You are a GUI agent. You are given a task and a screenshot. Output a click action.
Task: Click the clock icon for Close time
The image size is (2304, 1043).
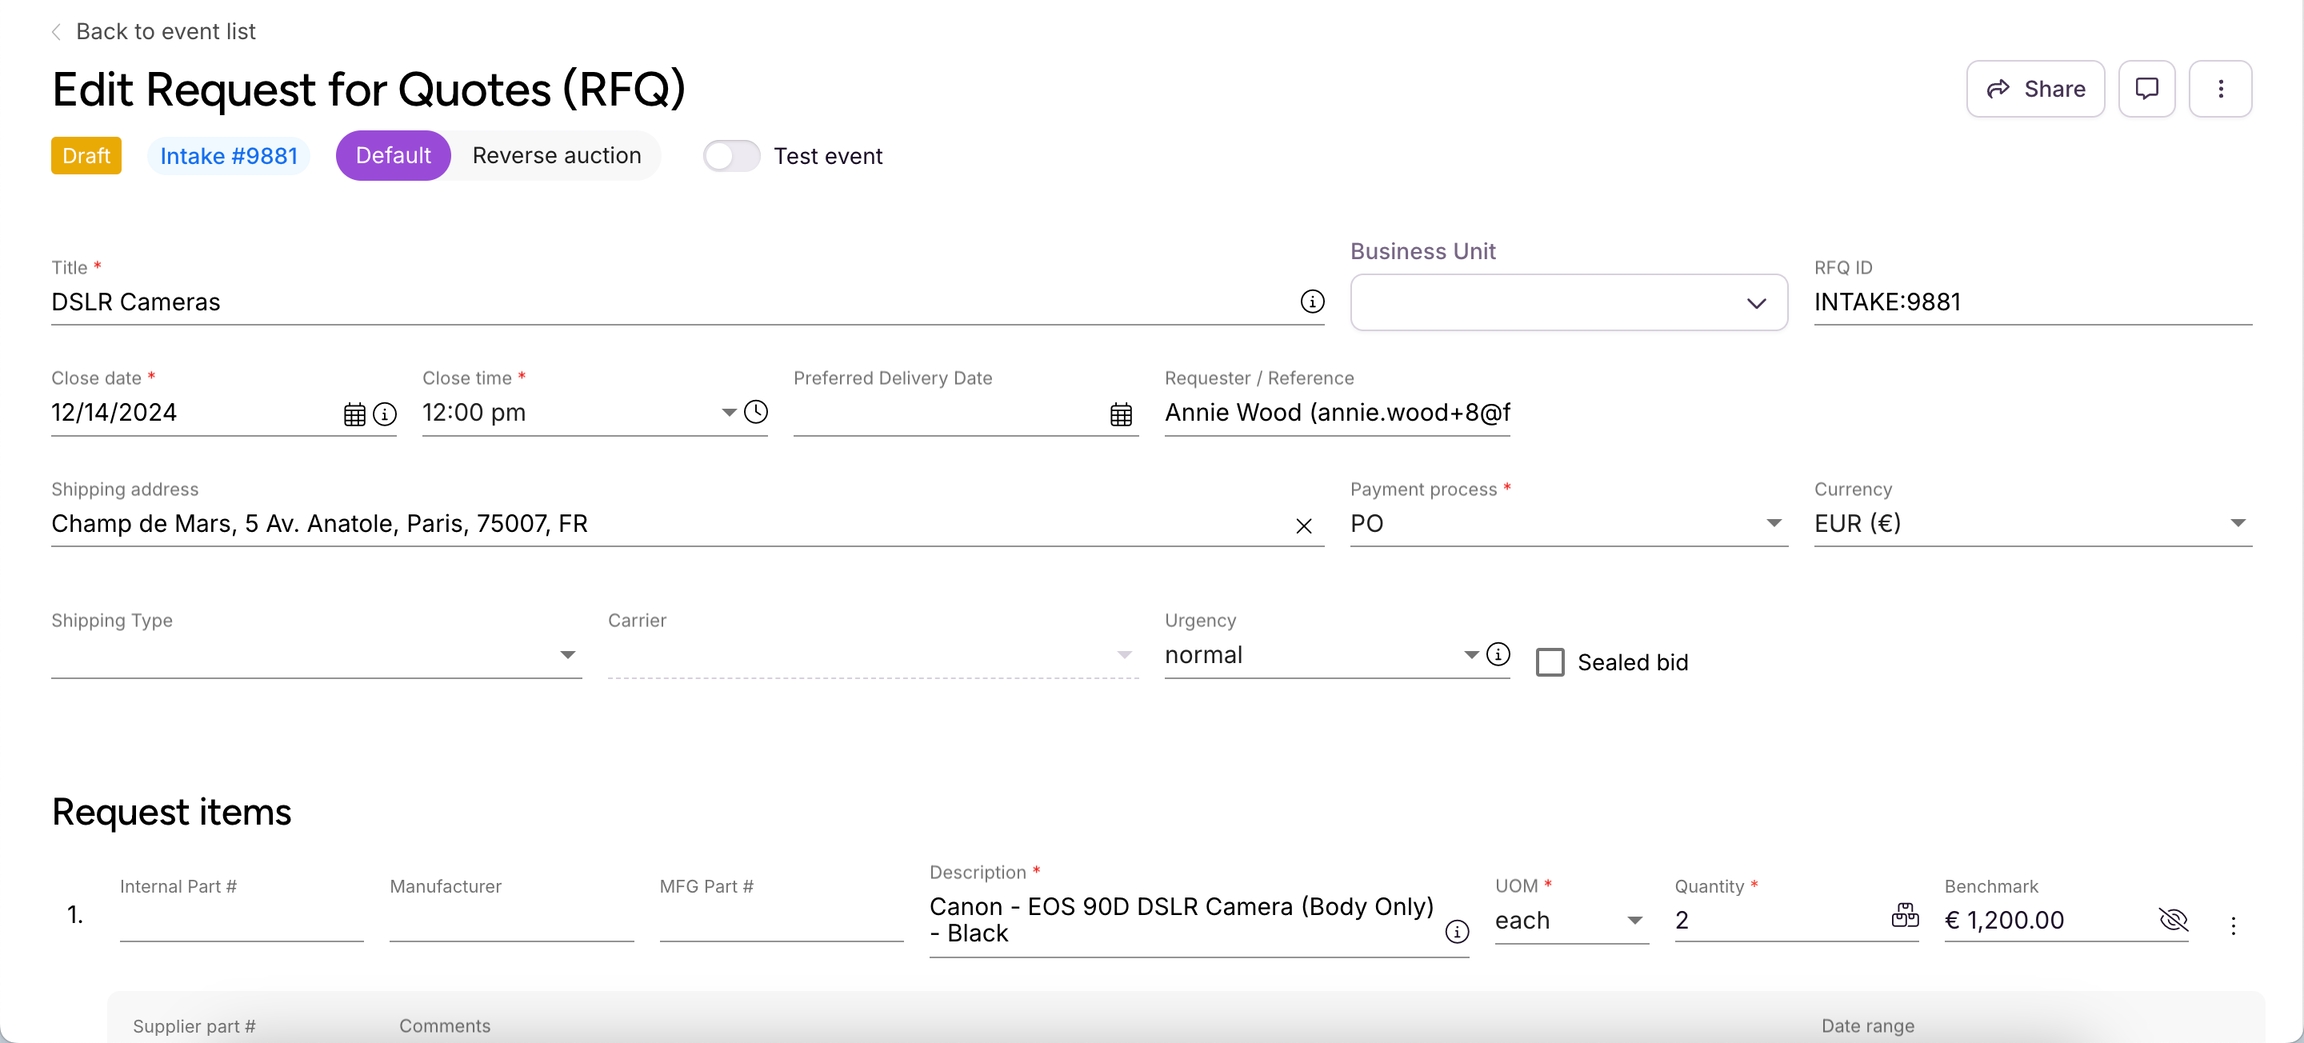[x=756, y=412]
